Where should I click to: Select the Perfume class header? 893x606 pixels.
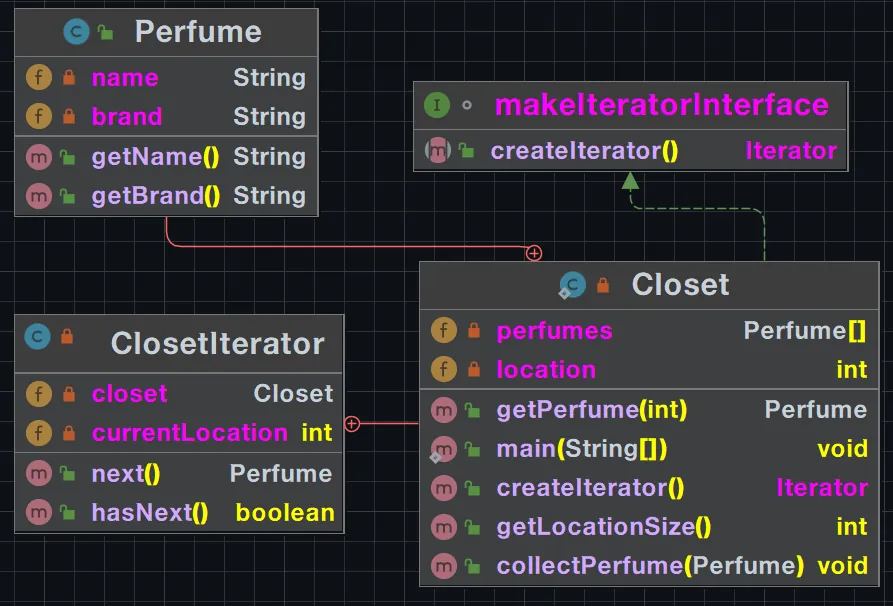tap(198, 32)
